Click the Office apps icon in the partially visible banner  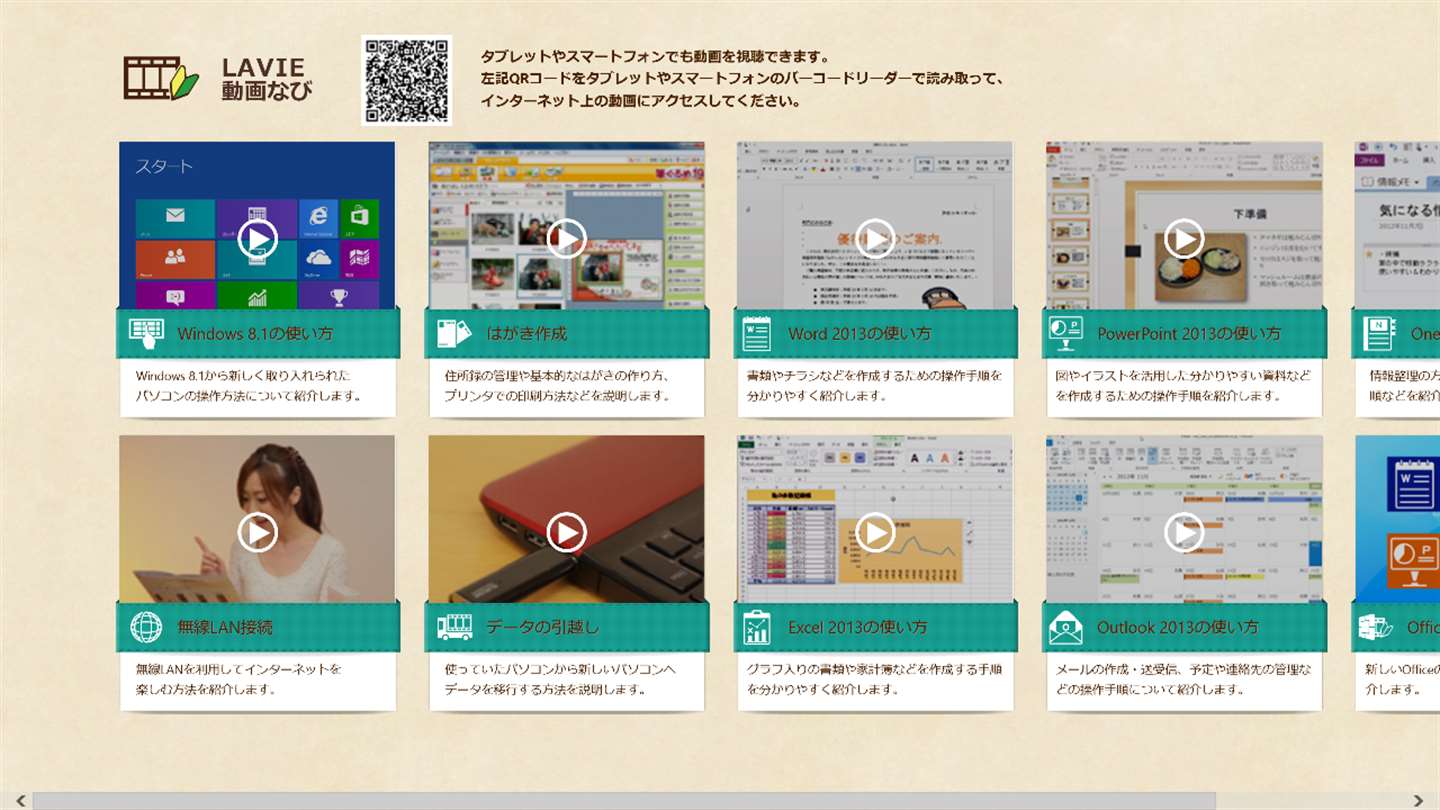click(1376, 627)
